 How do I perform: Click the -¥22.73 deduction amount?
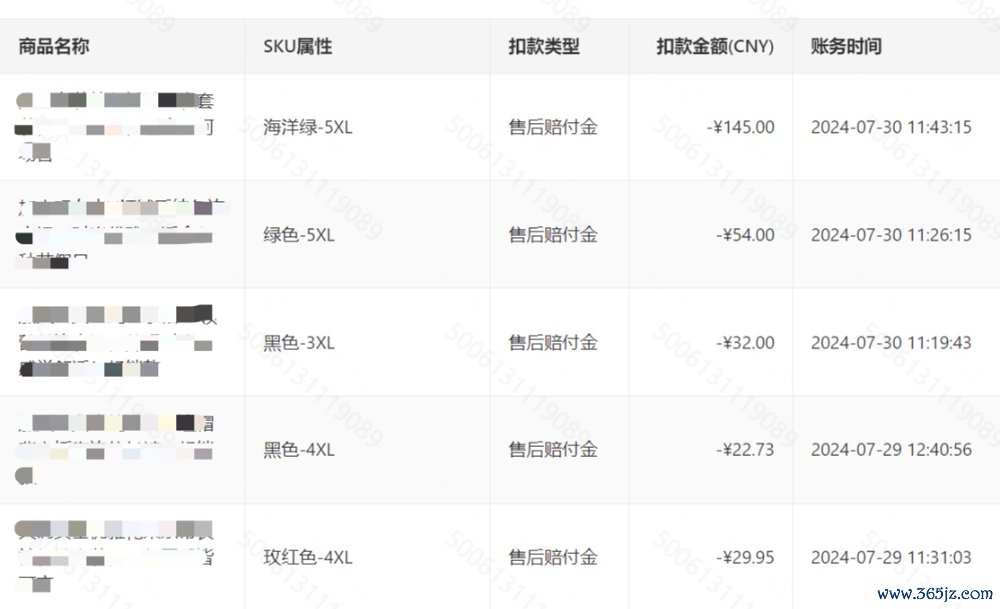(x=745, y=450)
